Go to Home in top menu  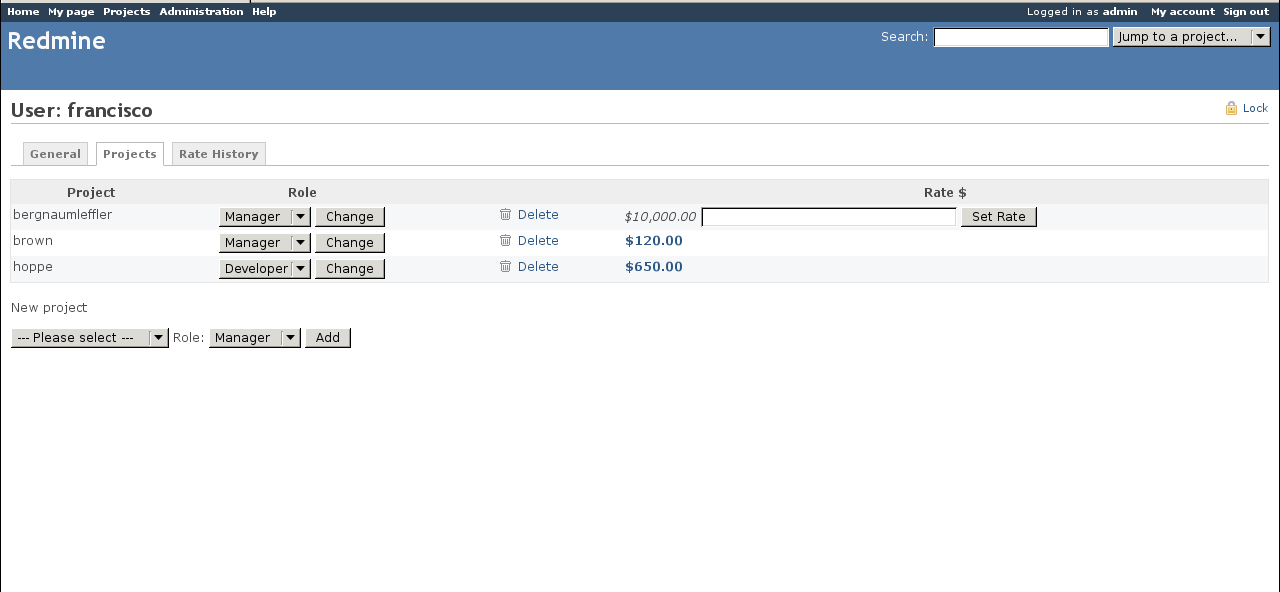pos(23,11)
